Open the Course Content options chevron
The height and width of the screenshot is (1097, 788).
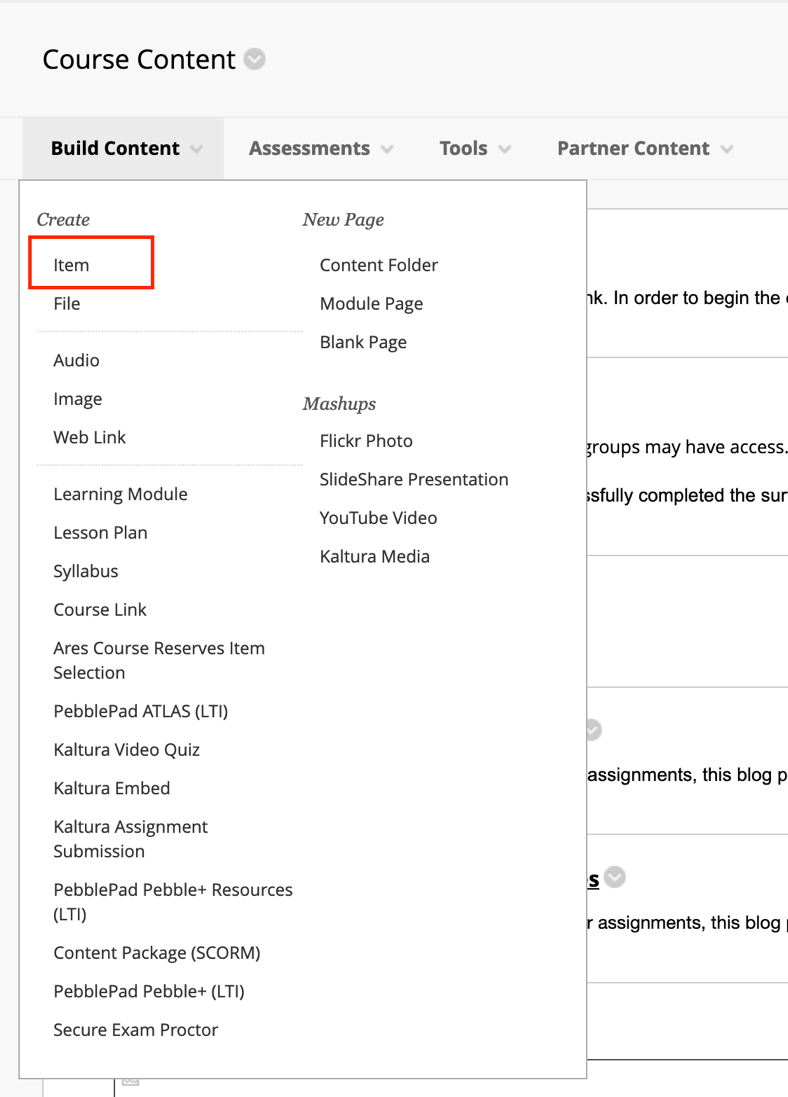[255, 60]
